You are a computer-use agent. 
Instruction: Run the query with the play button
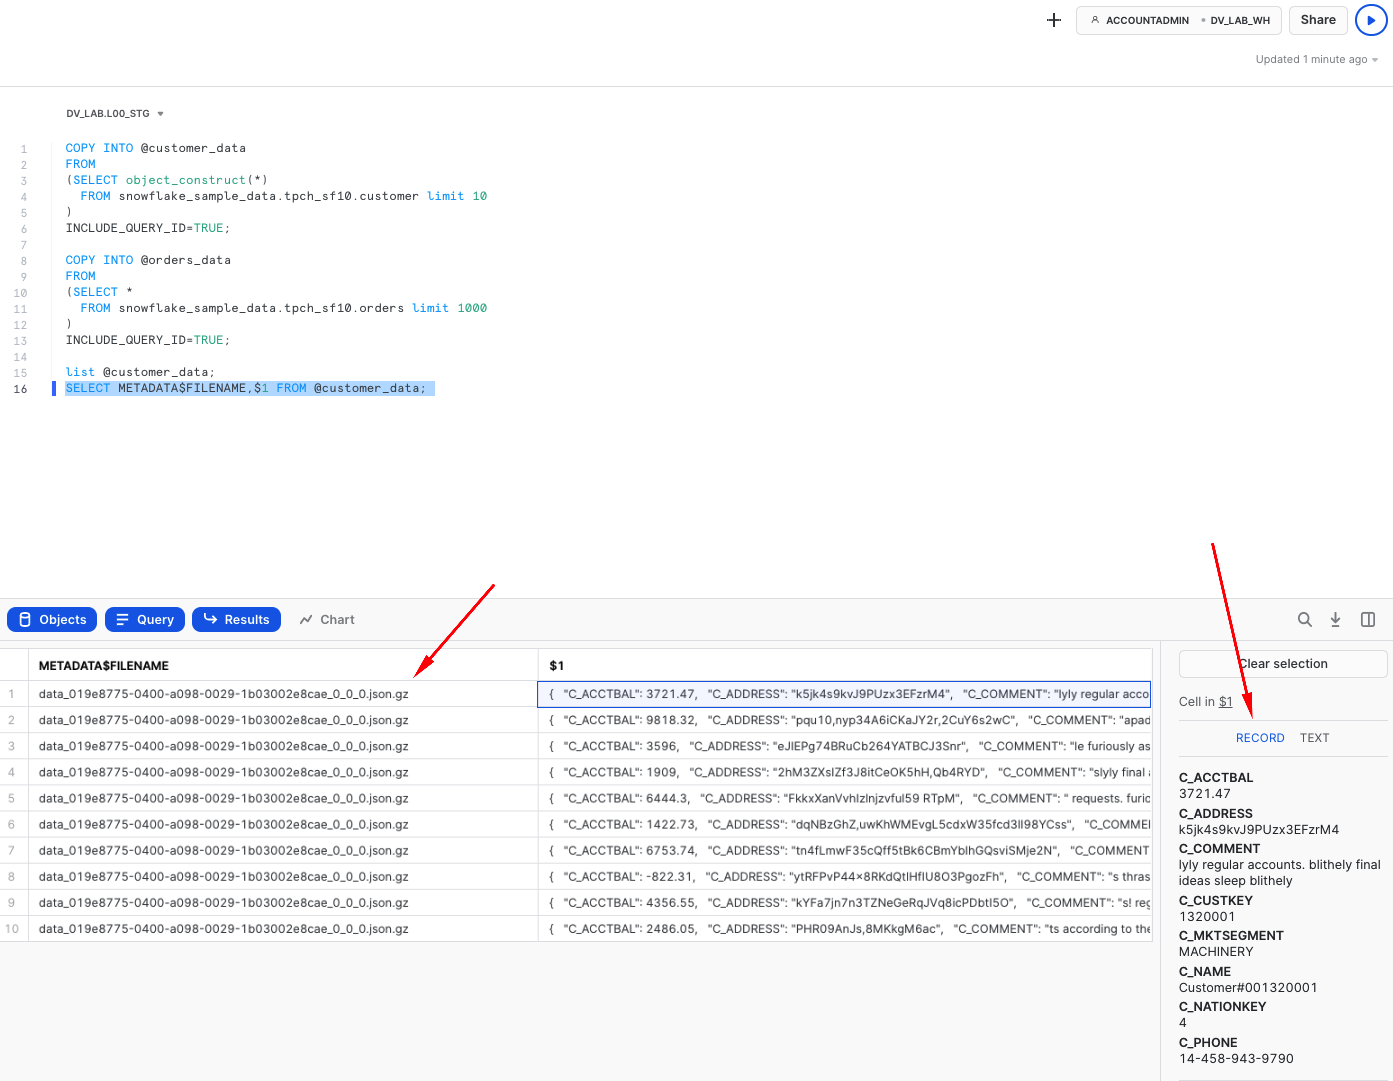[1371, 20]
